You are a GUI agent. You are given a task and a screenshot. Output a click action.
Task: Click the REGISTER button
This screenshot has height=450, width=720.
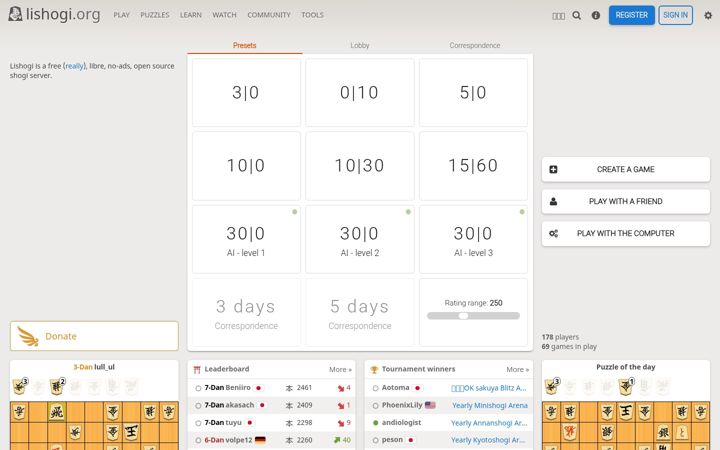(631, 15)
